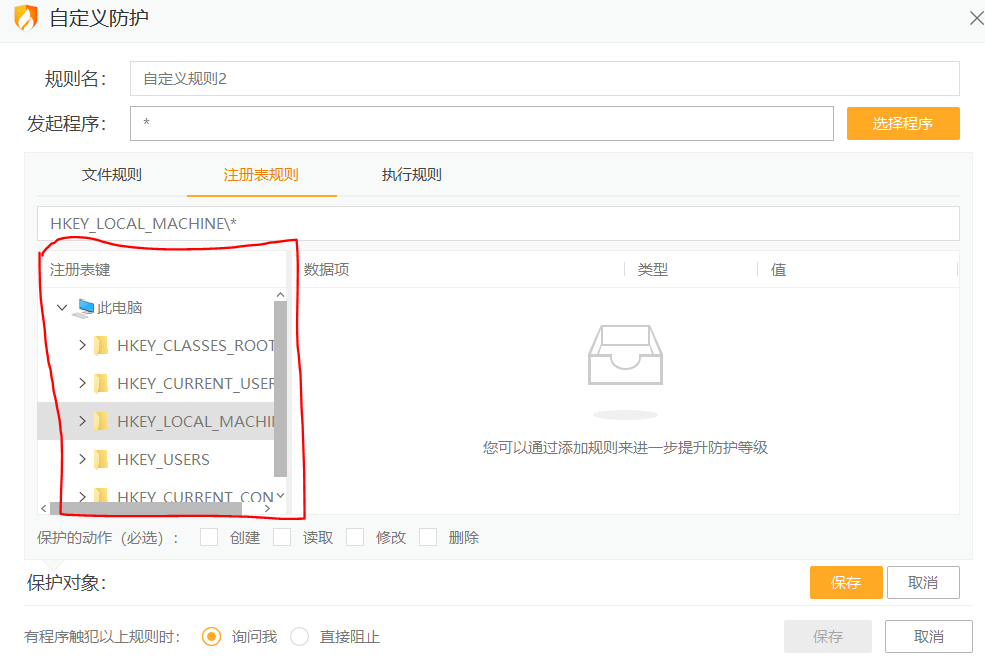Click the bottom-most 取消 button
Viewport: 985px width, 659px height.
[928, 636]
